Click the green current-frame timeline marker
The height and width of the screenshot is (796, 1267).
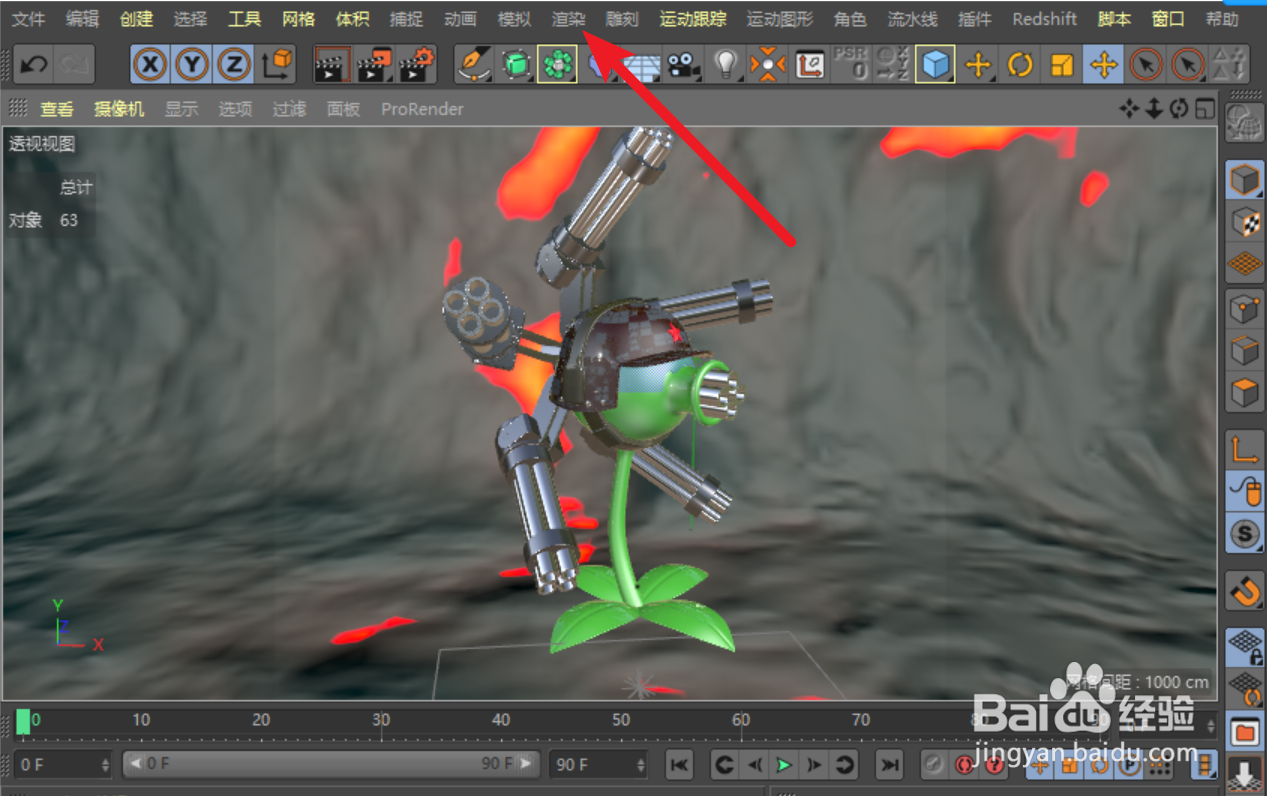tap(23, 720)
